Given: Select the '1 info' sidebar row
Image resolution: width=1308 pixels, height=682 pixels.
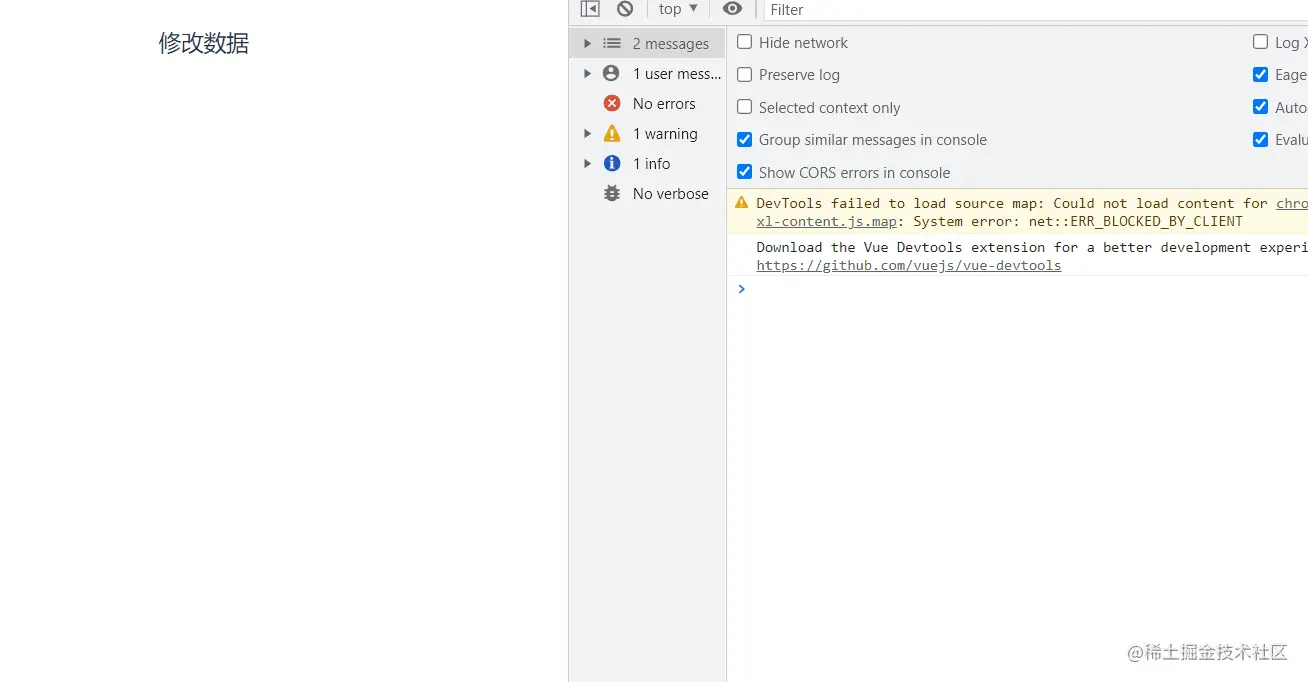Looking at the screenshot, I should (647, 164).
